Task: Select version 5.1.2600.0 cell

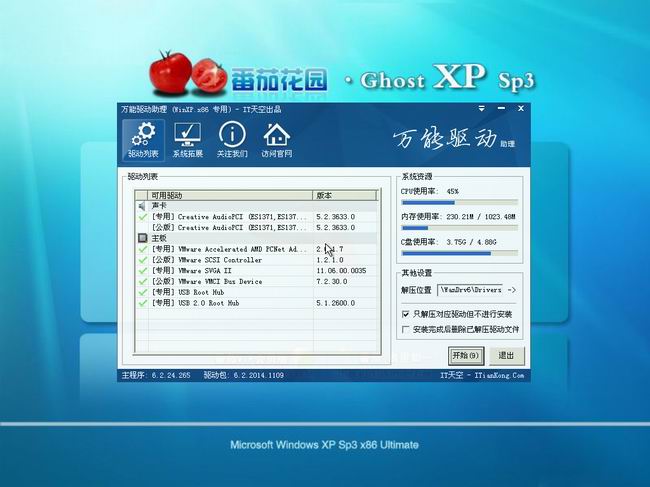Action: point(335,303)
